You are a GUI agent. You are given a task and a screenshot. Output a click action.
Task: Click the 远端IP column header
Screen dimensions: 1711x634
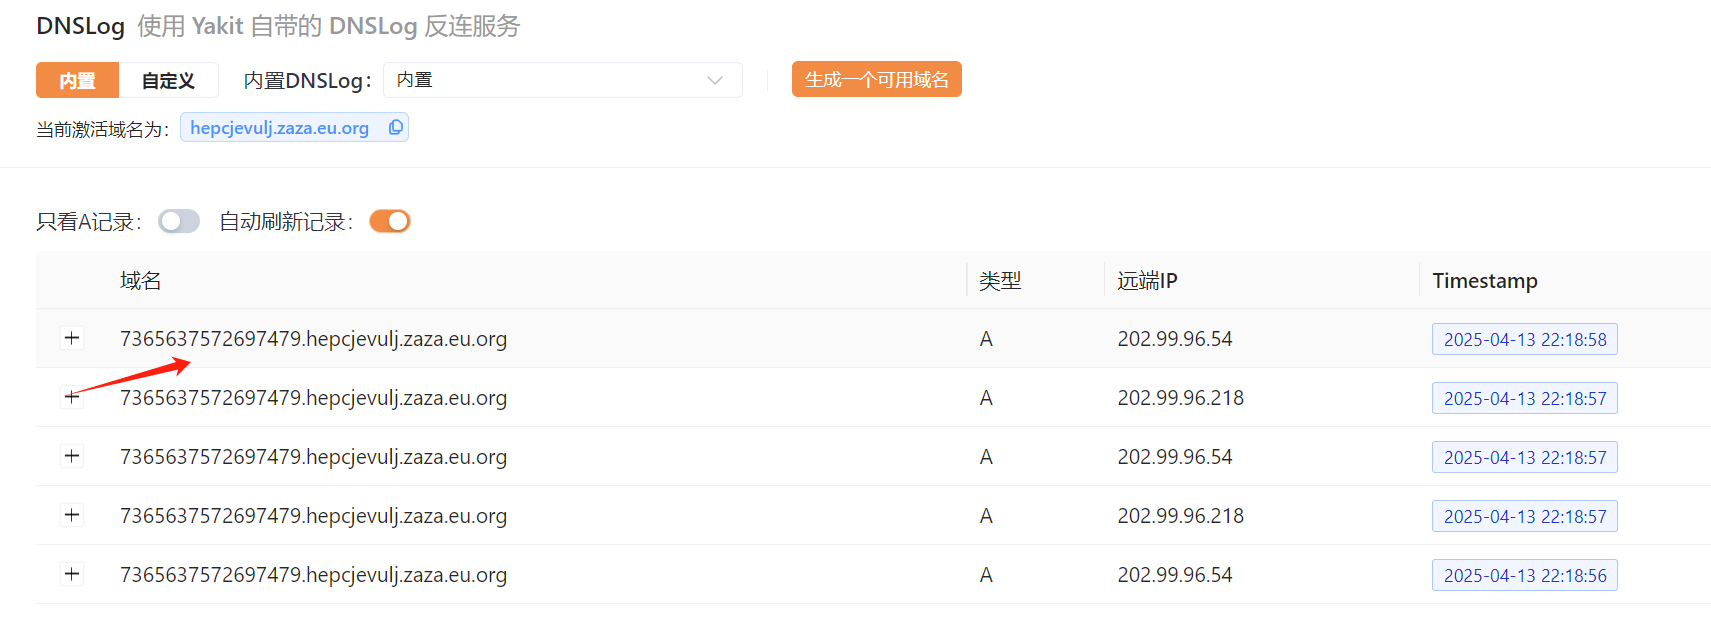(x=1147, y=281)
